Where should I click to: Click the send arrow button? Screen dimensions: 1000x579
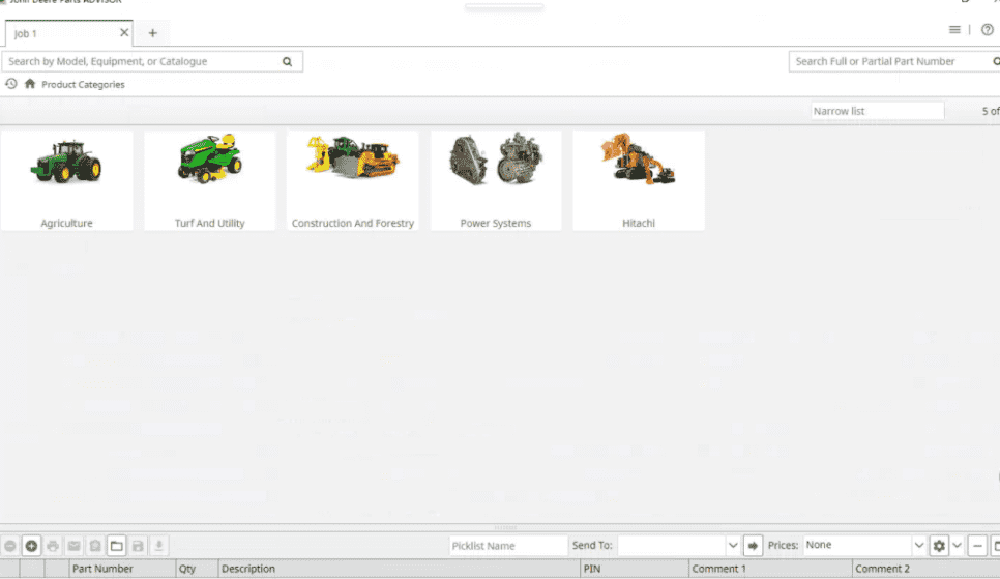[753, 546]
